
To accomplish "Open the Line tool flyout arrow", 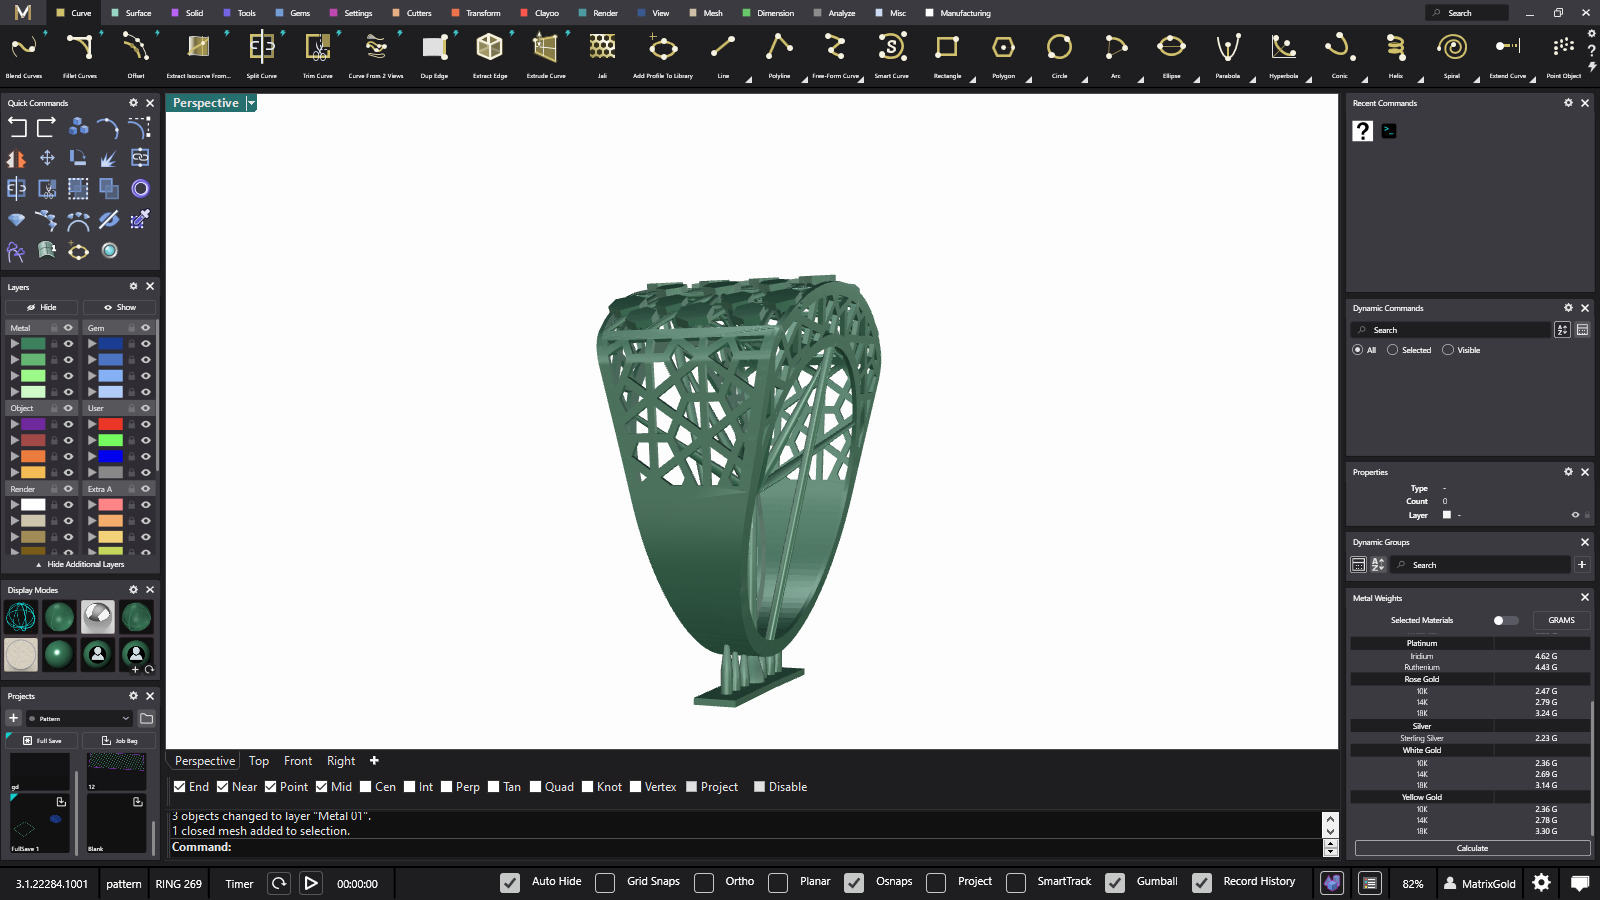I will click(x=748, y=80).
